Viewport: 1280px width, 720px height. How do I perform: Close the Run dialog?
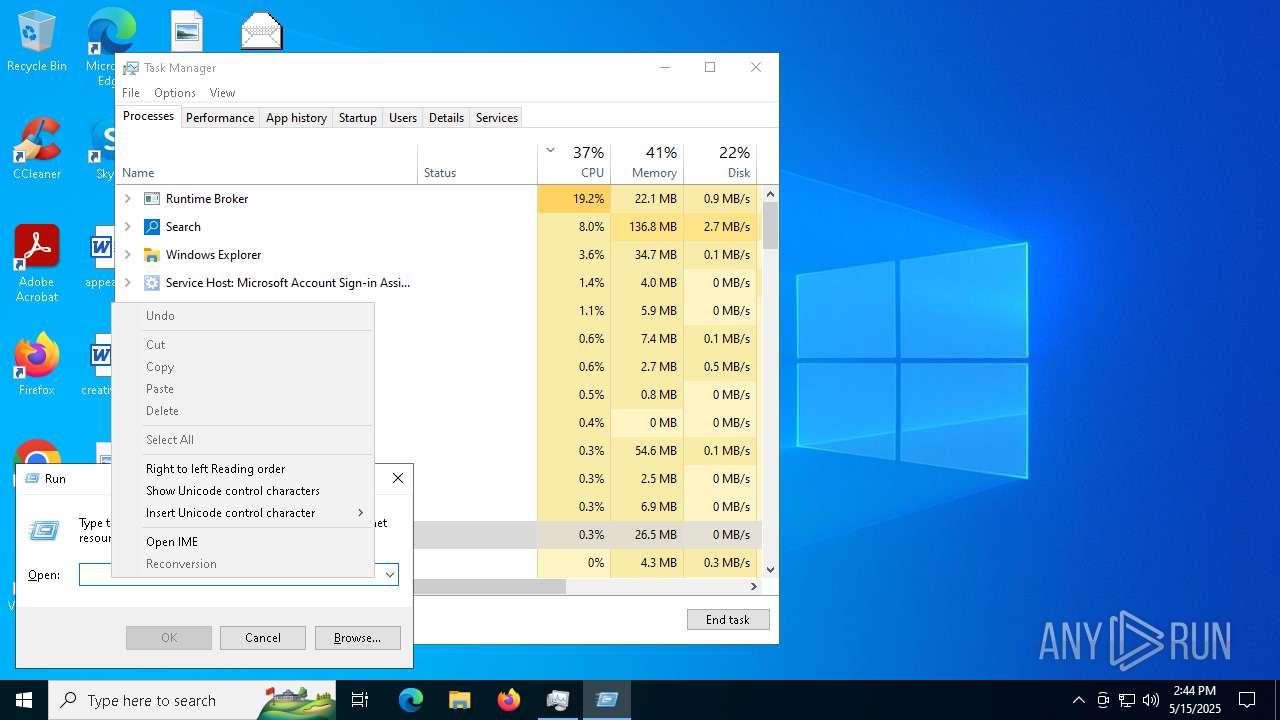[398, 478]
